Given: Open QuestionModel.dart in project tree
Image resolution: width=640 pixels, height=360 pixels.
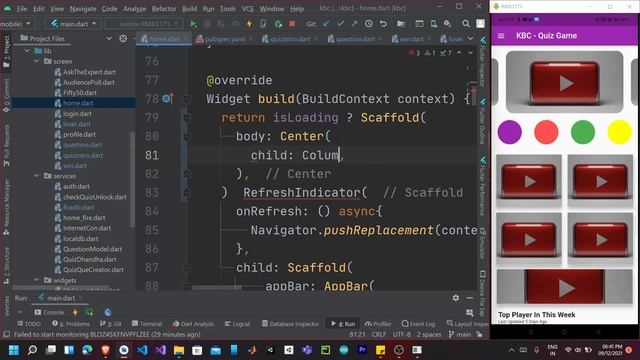Looking at the screenshot, I should (92, 249).
